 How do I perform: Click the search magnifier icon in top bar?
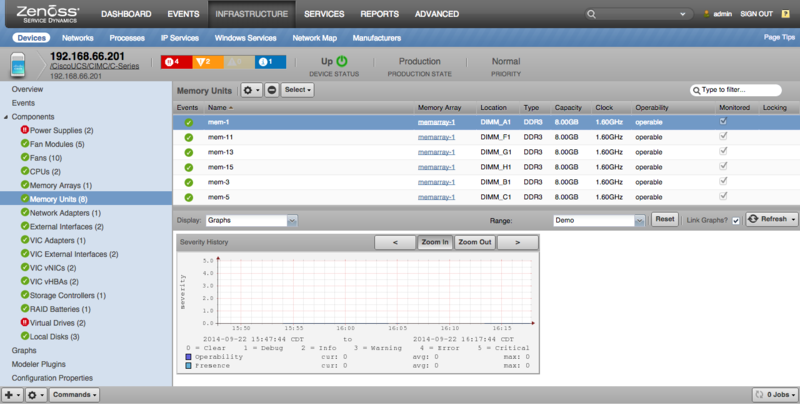(x=591, y=14)
